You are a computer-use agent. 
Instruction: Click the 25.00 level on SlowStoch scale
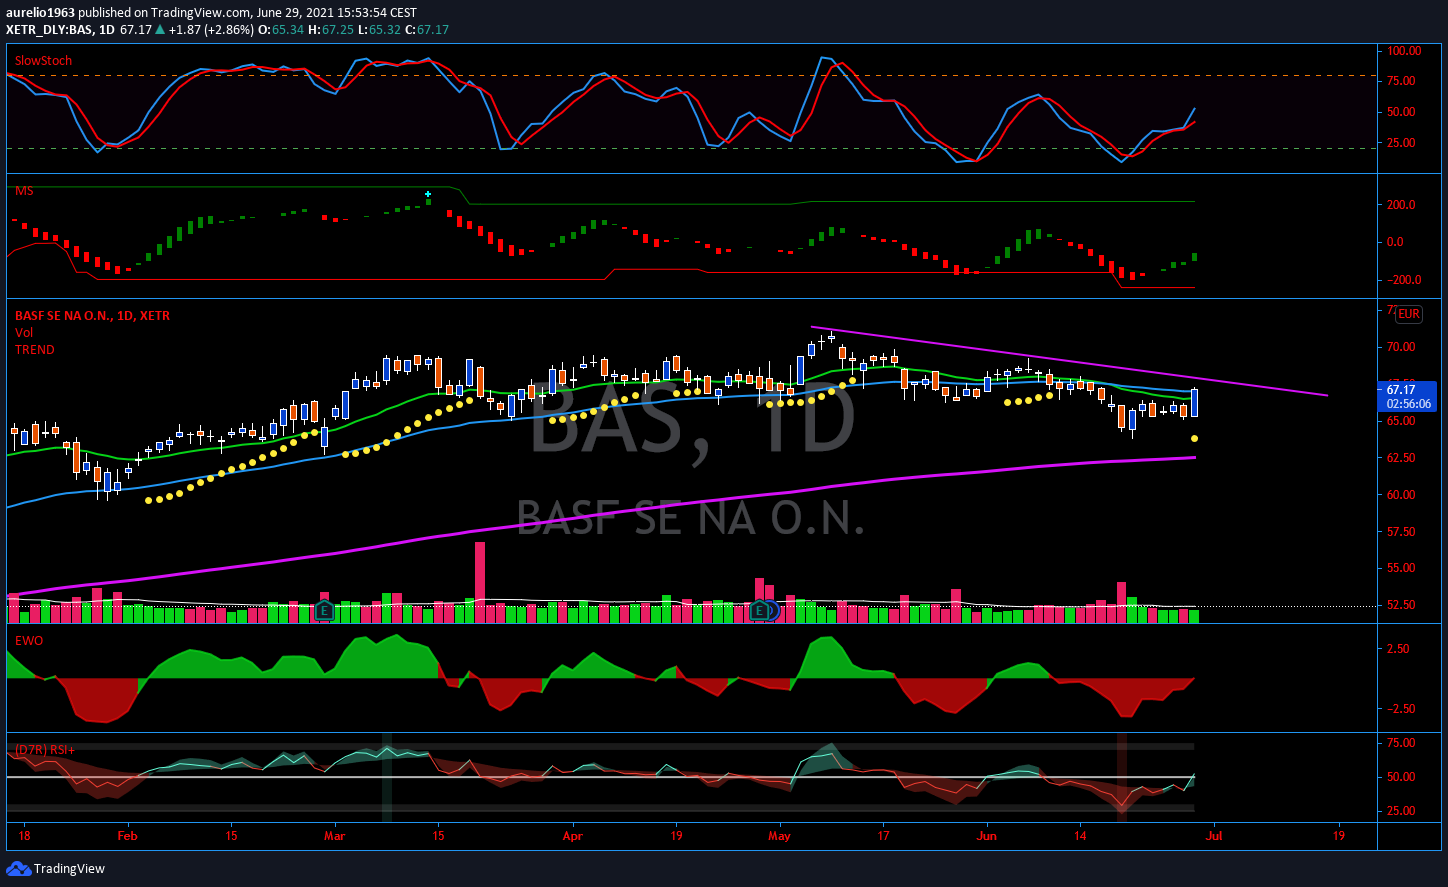tap(1401, 143)
